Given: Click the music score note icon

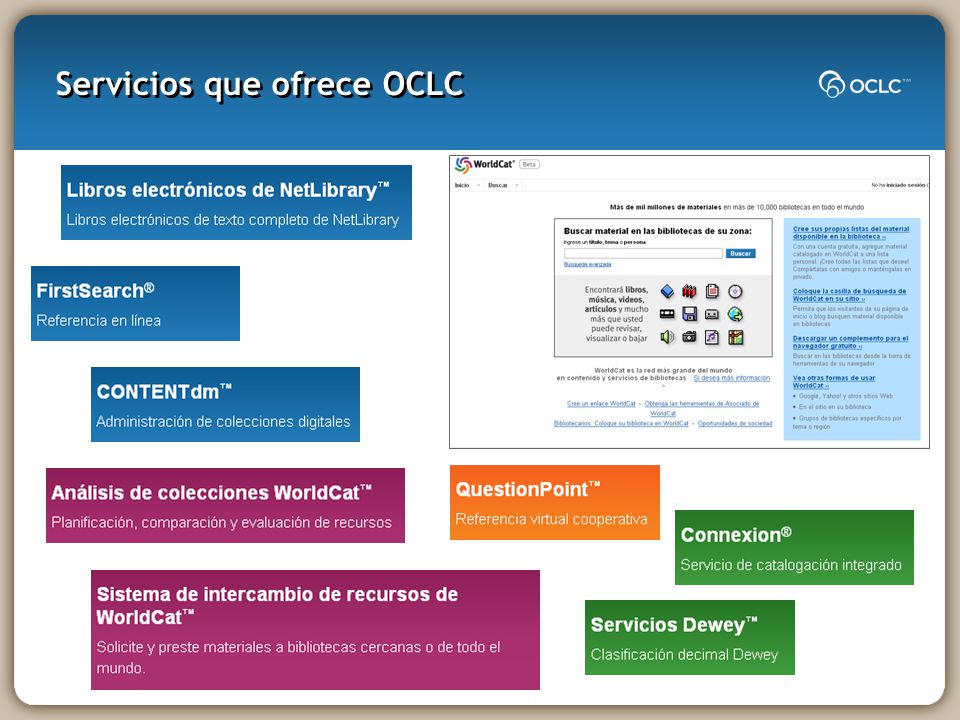Looking at the screenshot, I should (712, 337).
